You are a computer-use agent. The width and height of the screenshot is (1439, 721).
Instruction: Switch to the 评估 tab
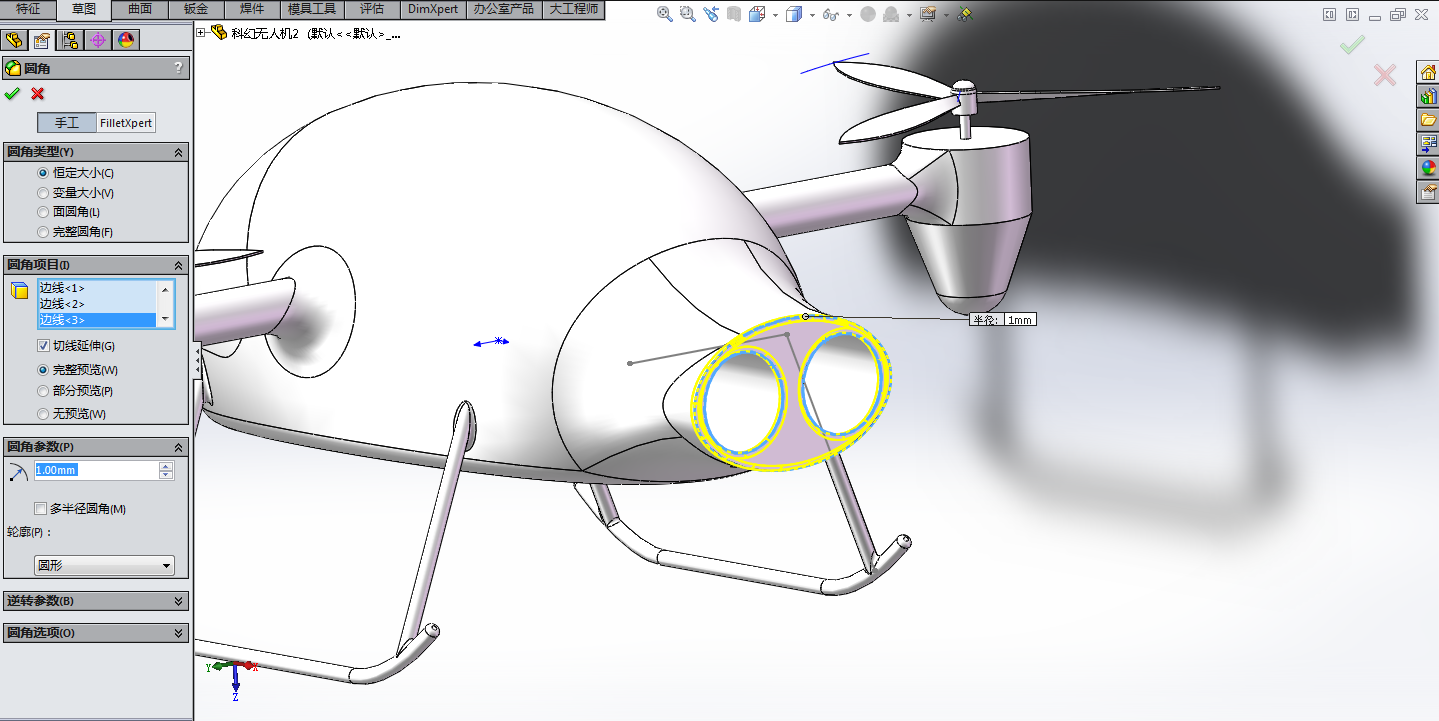[372, 9]
